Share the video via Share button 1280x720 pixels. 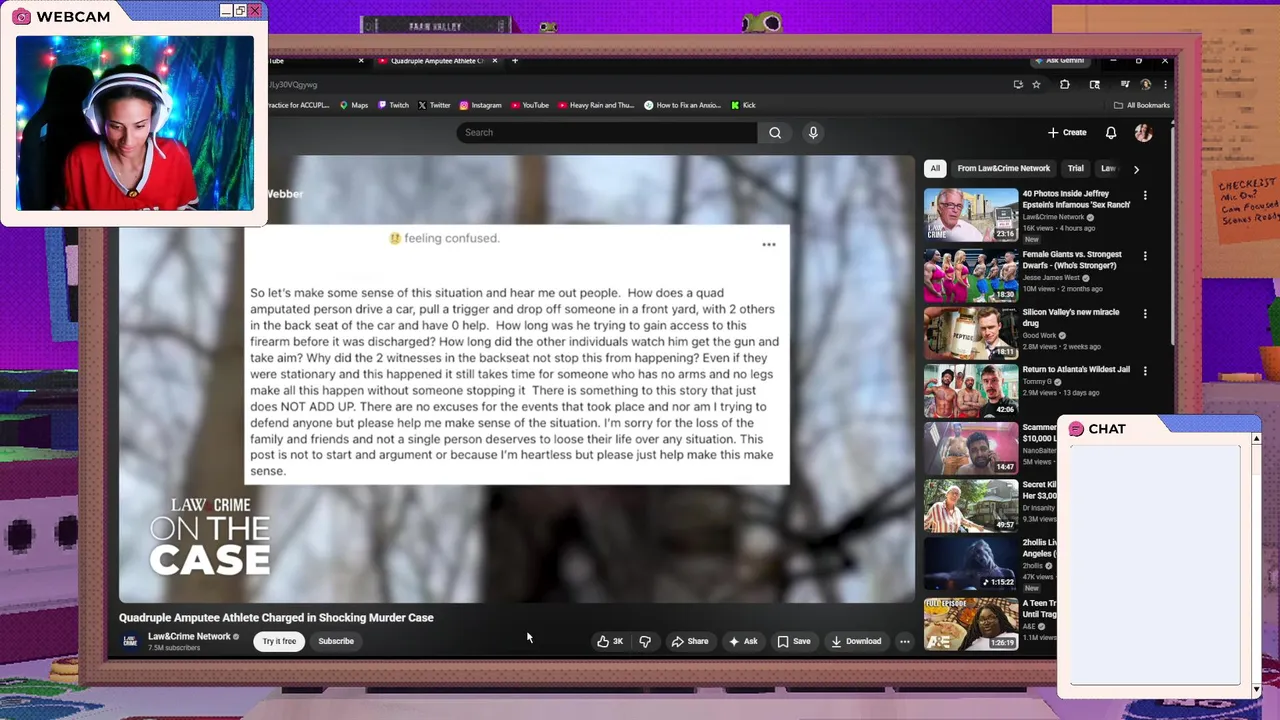tap(689, 641)
